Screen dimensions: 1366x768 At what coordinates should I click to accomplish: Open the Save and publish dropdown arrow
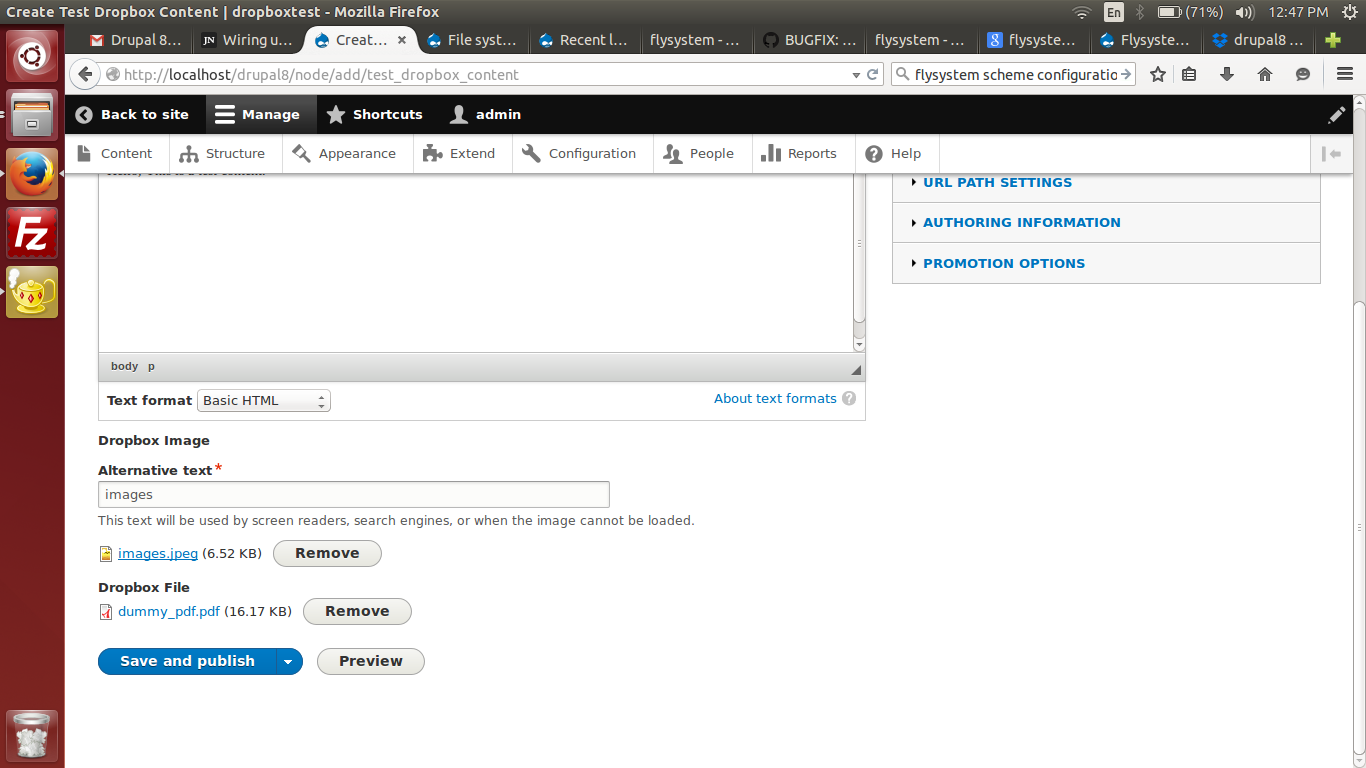[x=288, y=661]
